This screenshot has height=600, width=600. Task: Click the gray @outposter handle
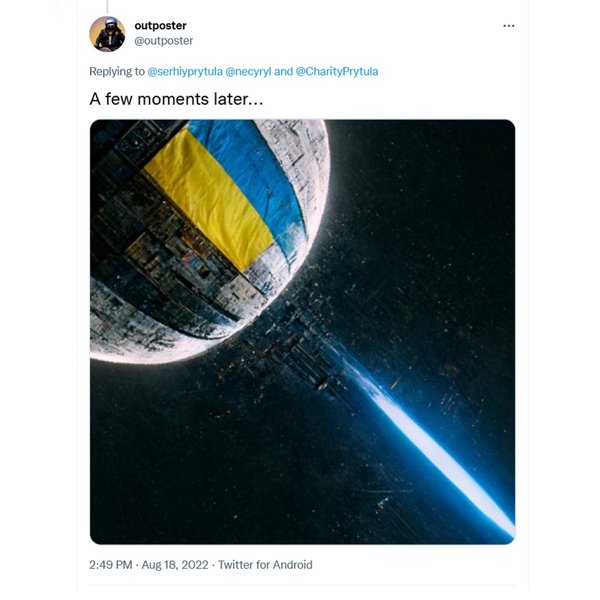[164, 41]
